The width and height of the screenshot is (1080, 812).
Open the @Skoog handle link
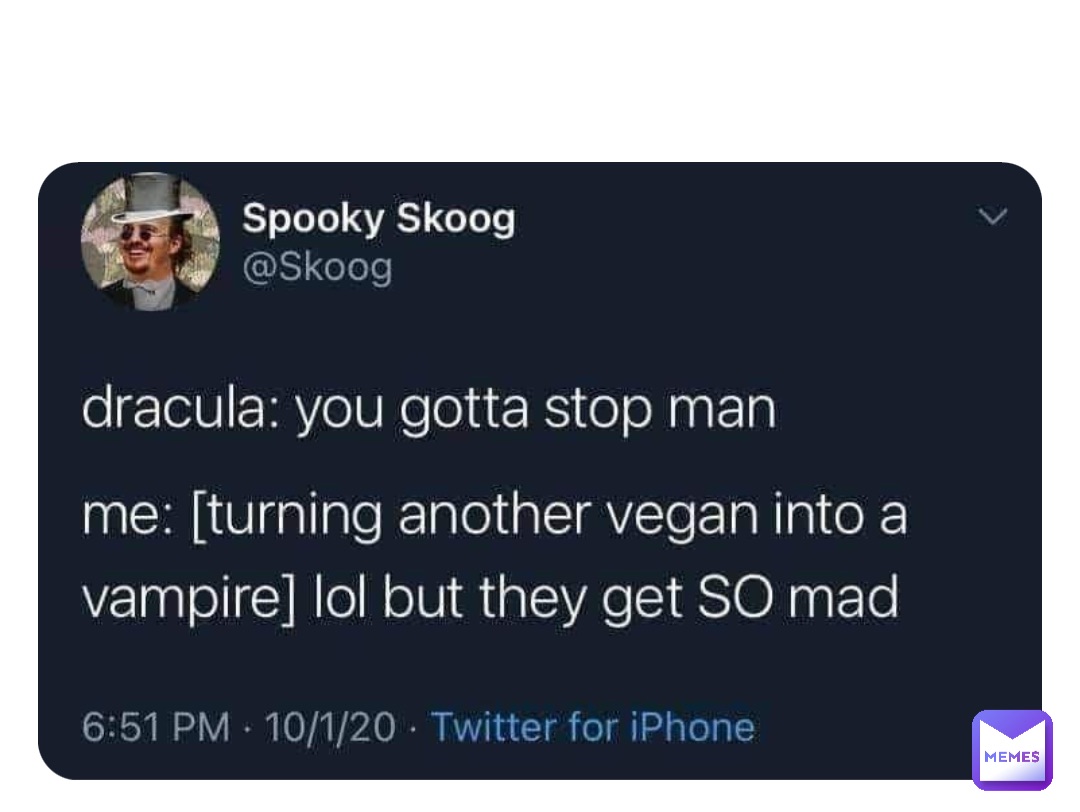tap(318, 267)
